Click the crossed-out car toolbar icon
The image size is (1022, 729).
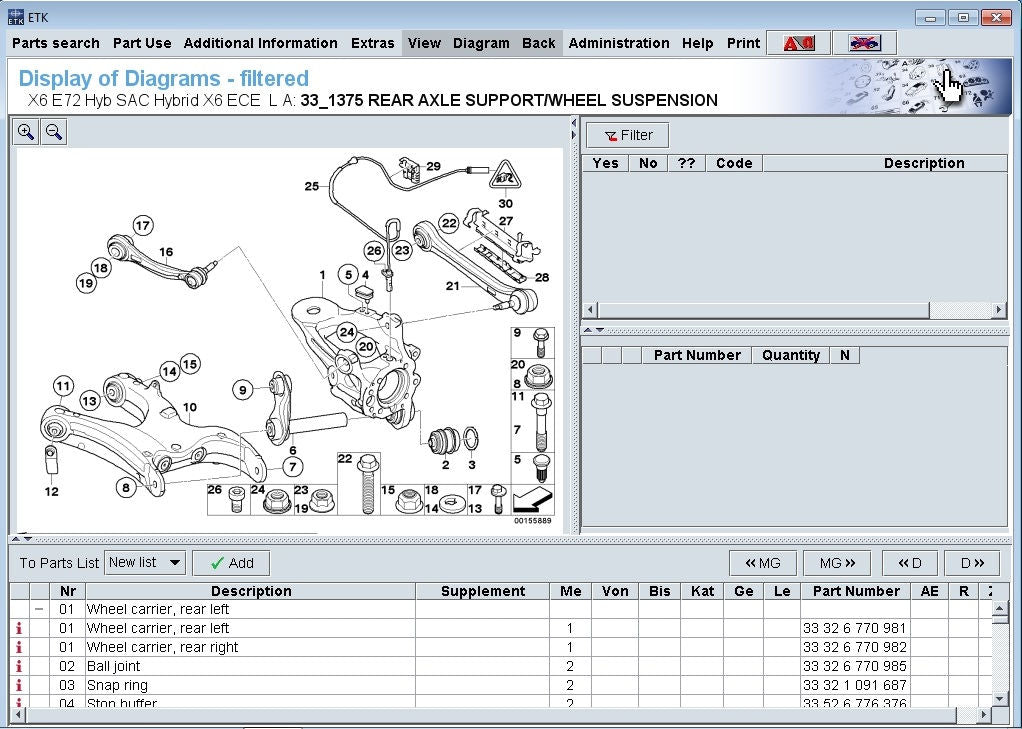pyautogui.click(x=863, y=43)
